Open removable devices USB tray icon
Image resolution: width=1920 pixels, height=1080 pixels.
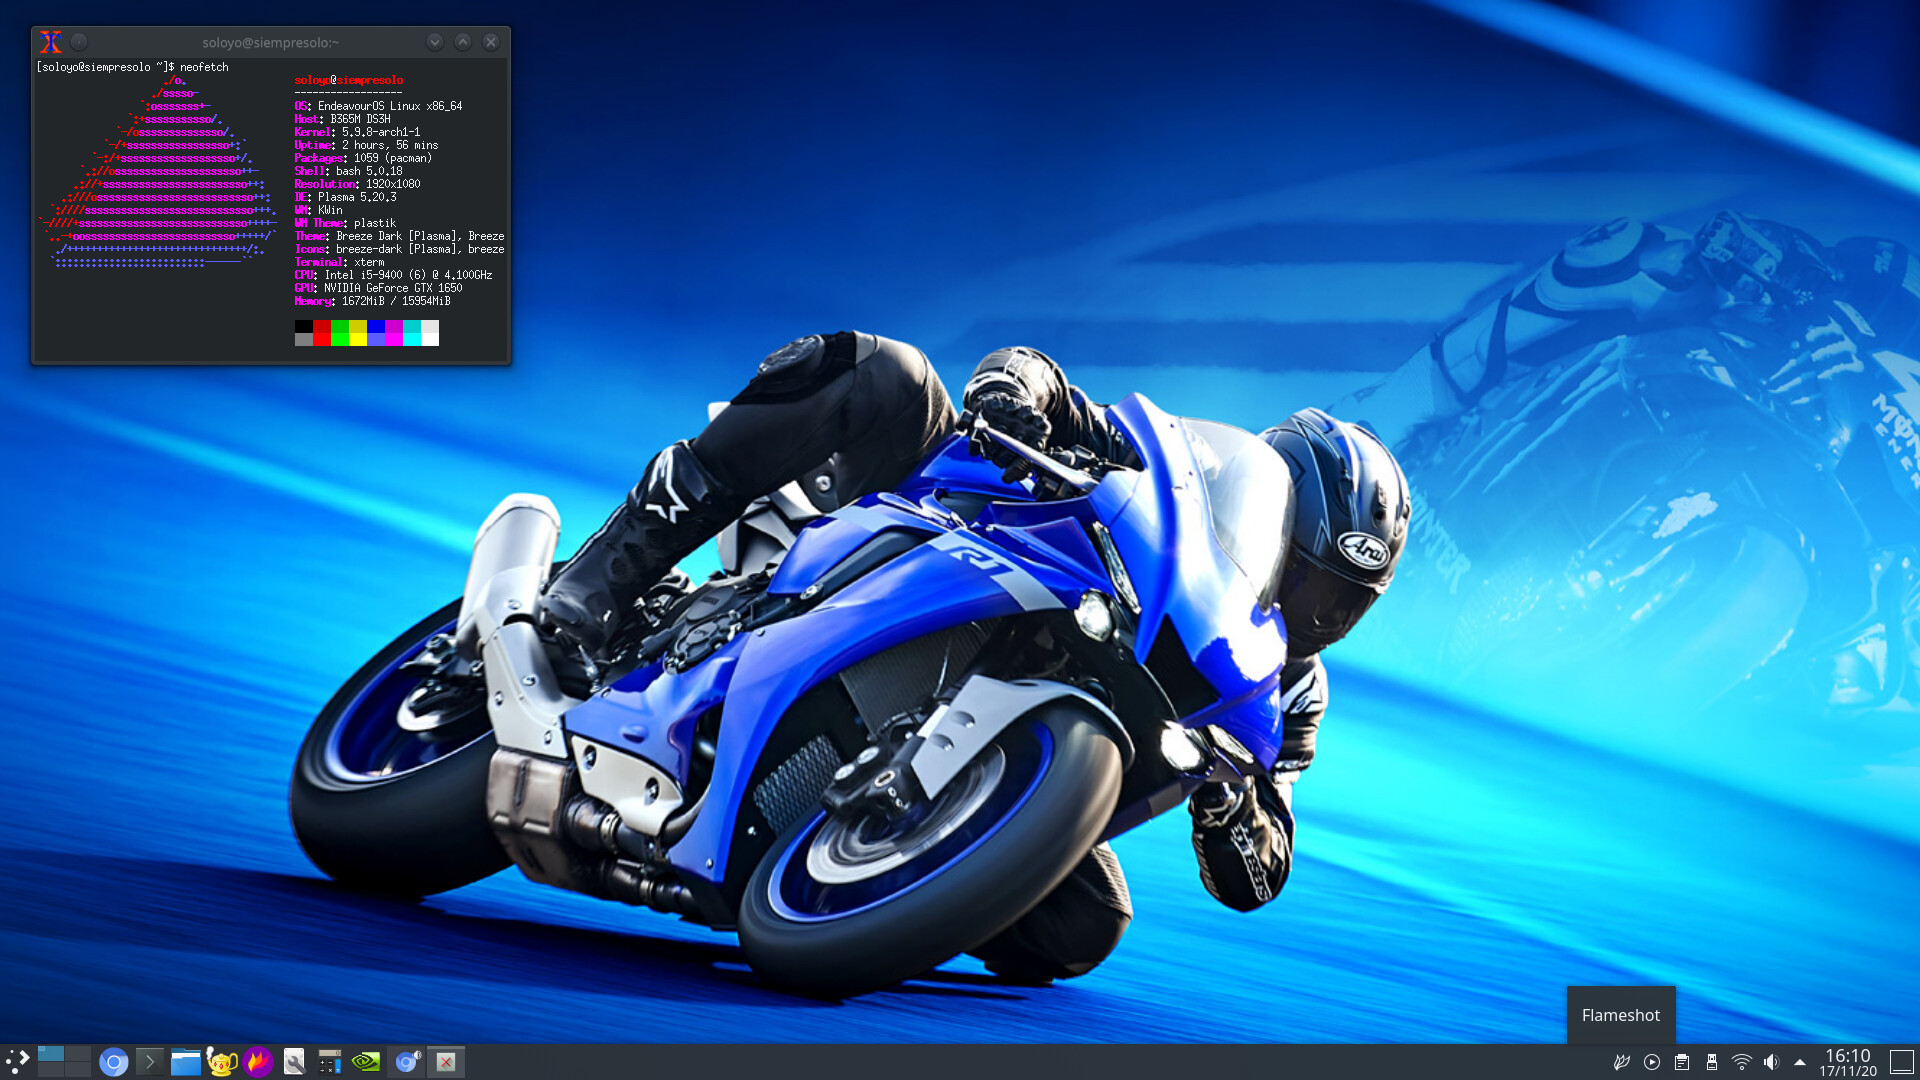pyautogui.click(x=1712, y=1062)
